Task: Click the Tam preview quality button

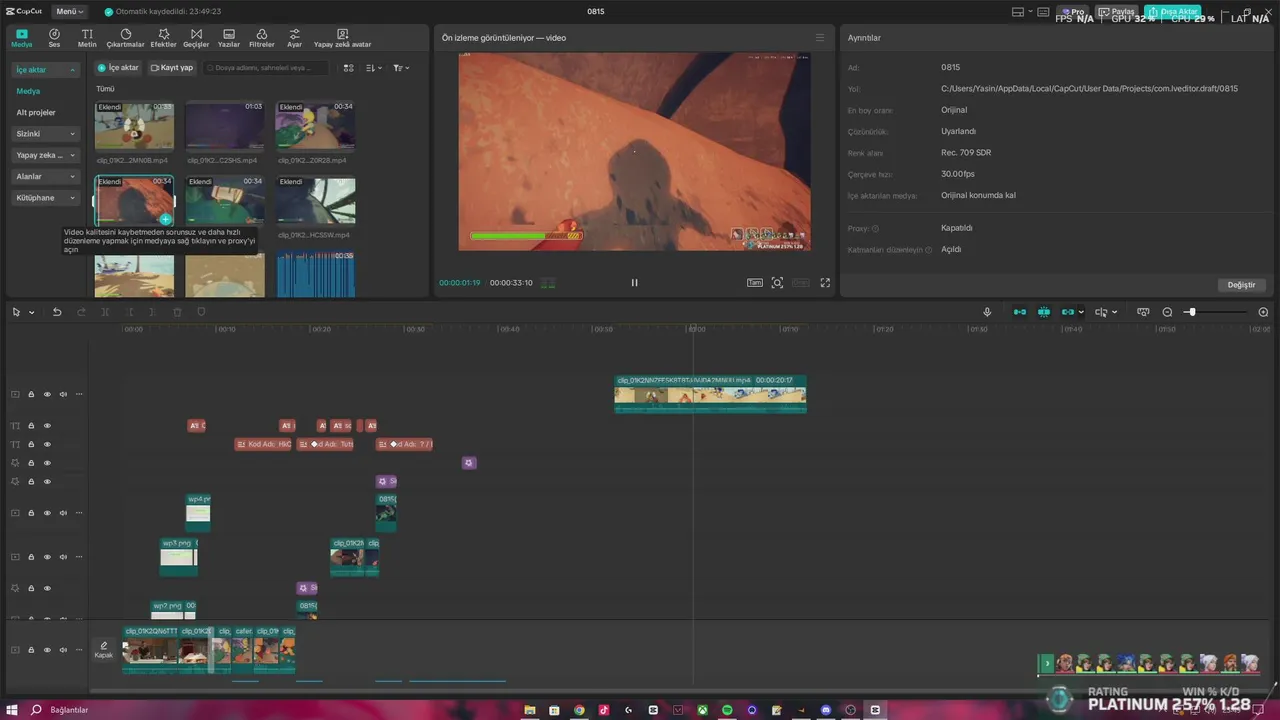Action: click(x=755, y=283)
